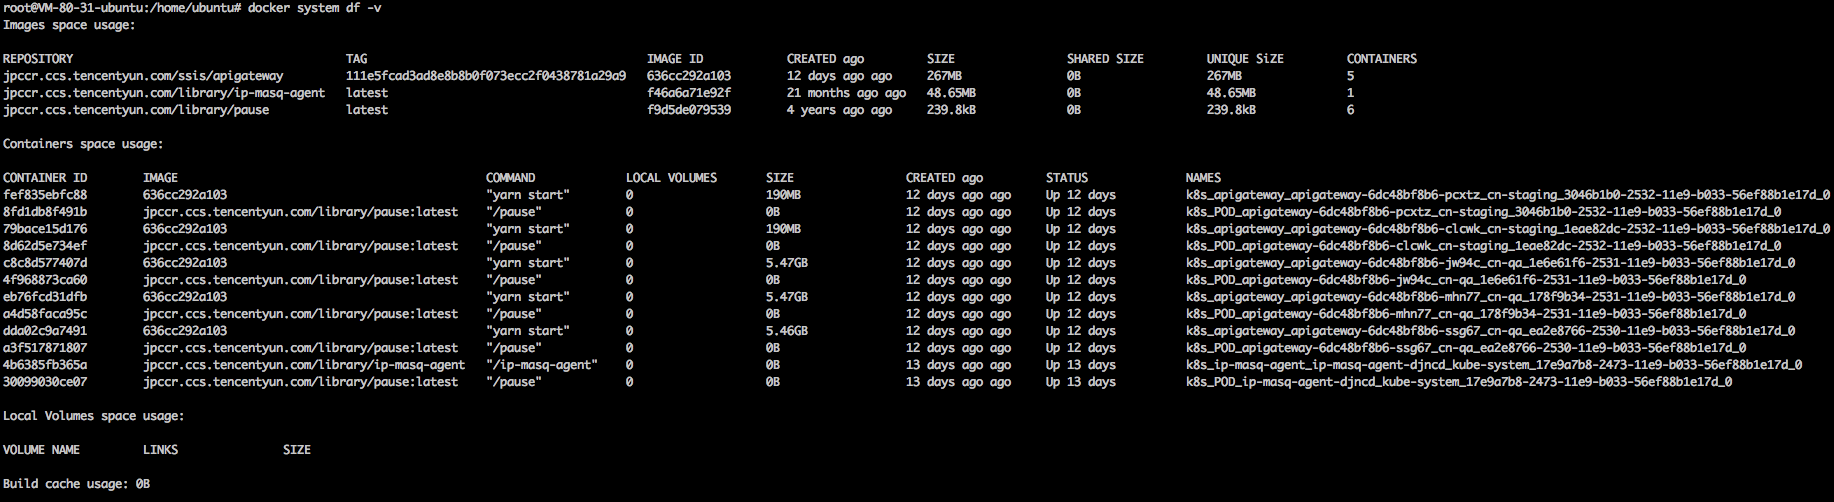Click the REPOSITORY column header
The width and height of the screenshot is (1834, 502).
(x=38, y=59)
